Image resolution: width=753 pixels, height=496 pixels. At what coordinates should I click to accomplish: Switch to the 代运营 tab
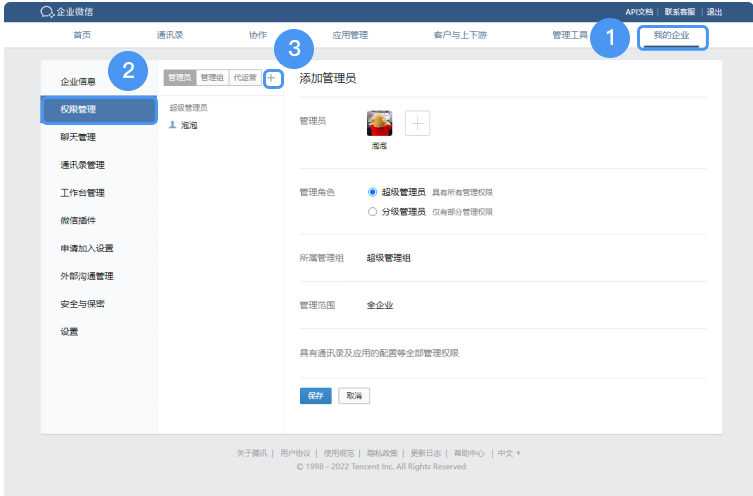(244, 78)
